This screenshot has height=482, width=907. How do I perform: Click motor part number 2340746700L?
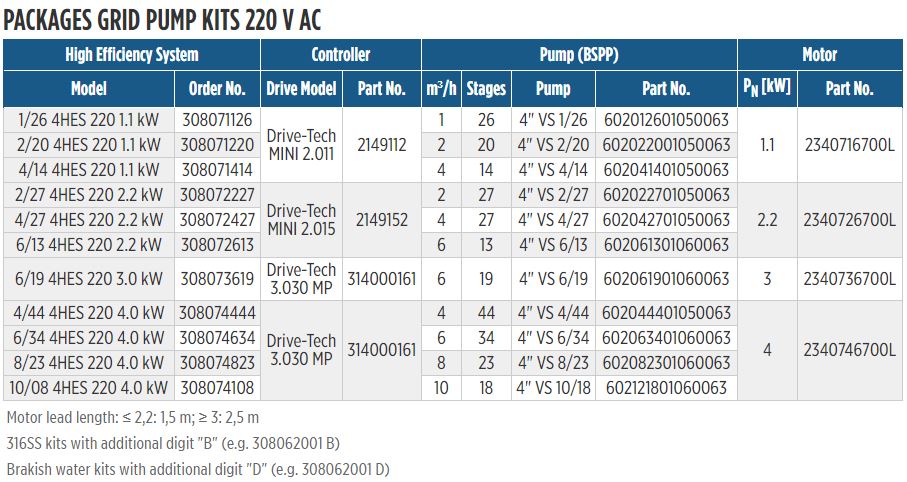point(850,350)
